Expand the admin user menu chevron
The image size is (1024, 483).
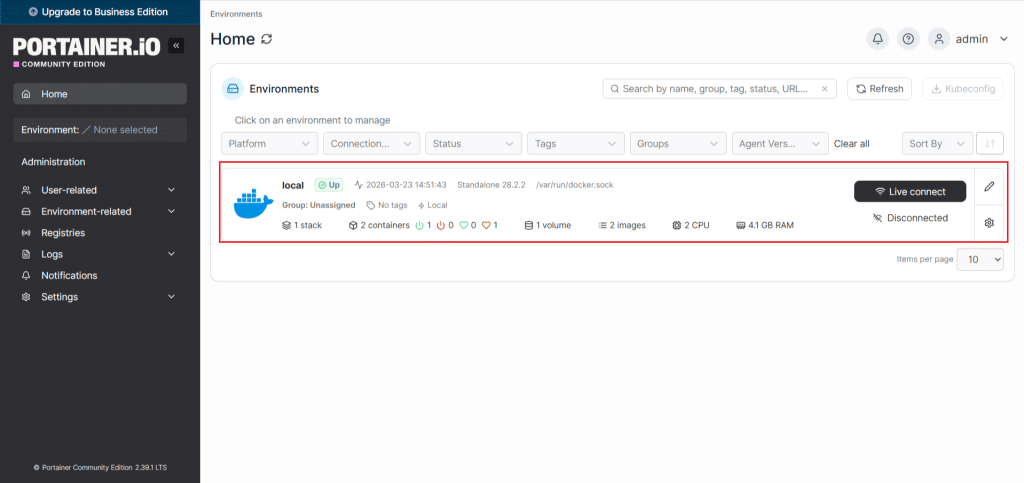click(1004, 39)
